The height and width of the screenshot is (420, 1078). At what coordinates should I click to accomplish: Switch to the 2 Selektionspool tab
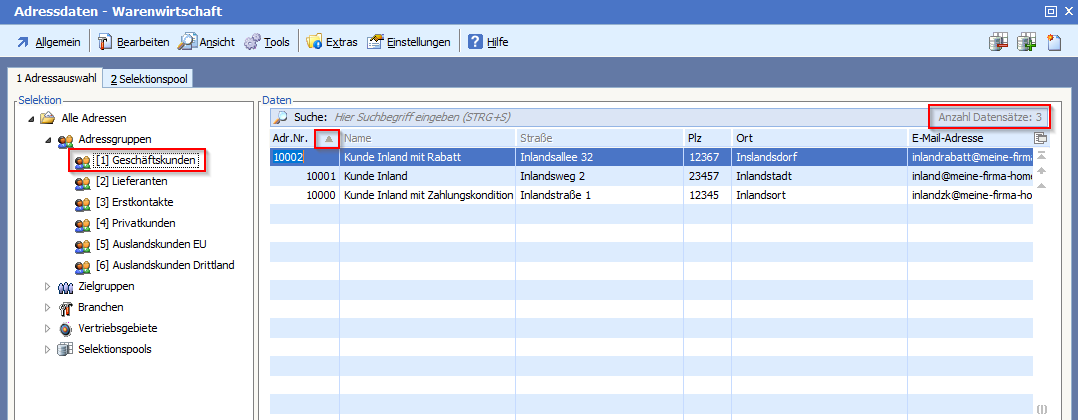(149, 79)
